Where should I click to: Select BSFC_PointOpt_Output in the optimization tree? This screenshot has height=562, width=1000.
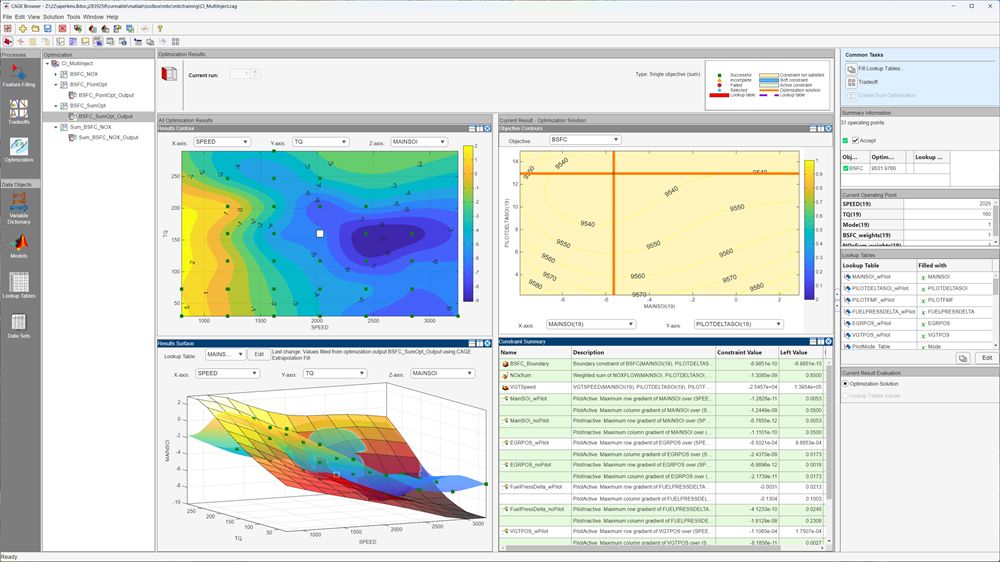[x=105, y=95]
